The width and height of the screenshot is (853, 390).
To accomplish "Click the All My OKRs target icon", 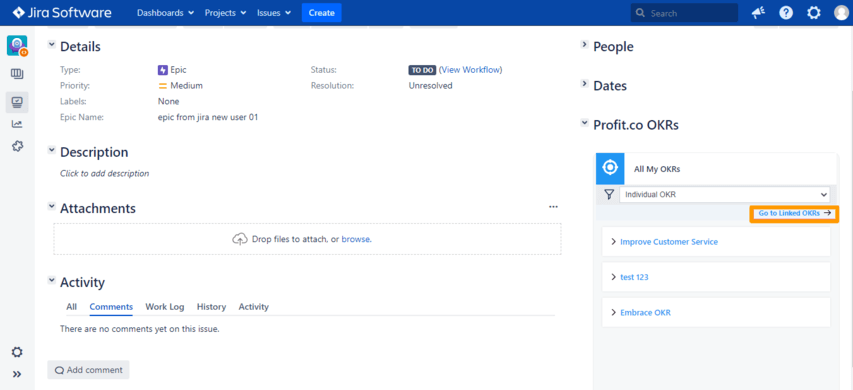I will (x=610, y=168).
